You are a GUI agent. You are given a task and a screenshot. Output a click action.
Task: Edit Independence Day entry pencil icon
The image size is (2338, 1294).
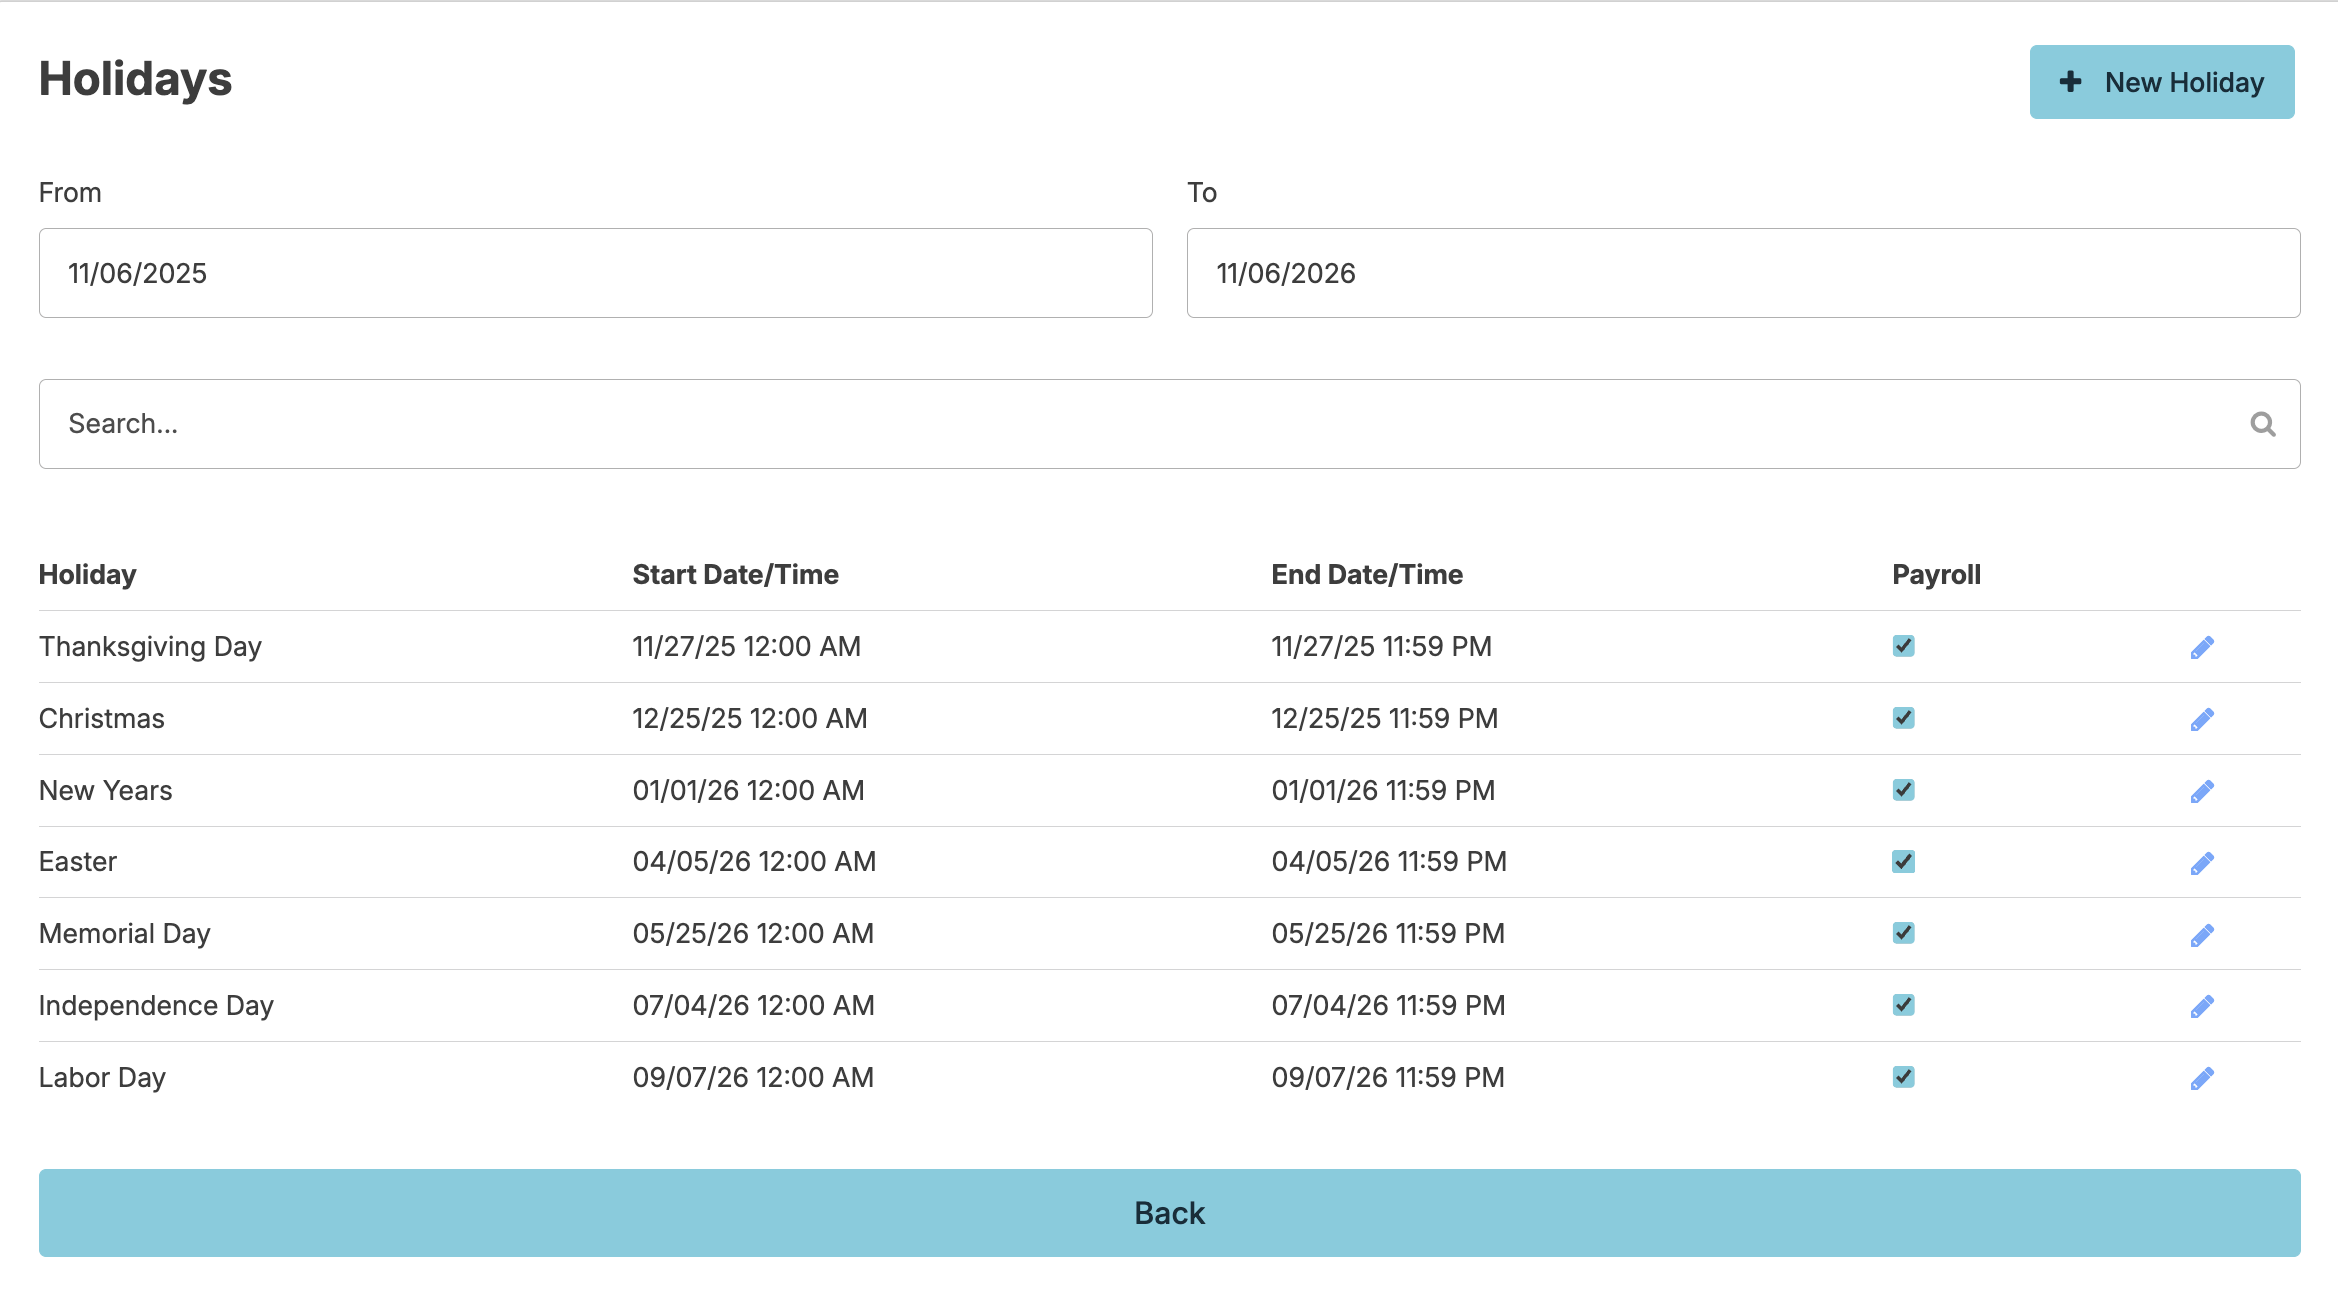(2201, 1007)
